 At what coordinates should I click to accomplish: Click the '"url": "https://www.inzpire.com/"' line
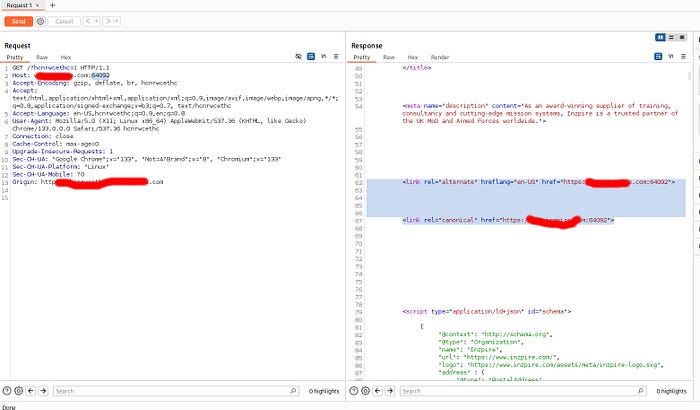[x=498, y=357]
